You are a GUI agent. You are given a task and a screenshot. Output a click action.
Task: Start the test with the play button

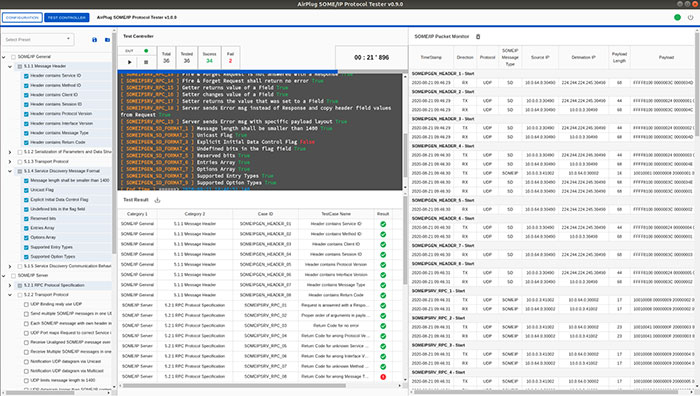pos(129,62)
